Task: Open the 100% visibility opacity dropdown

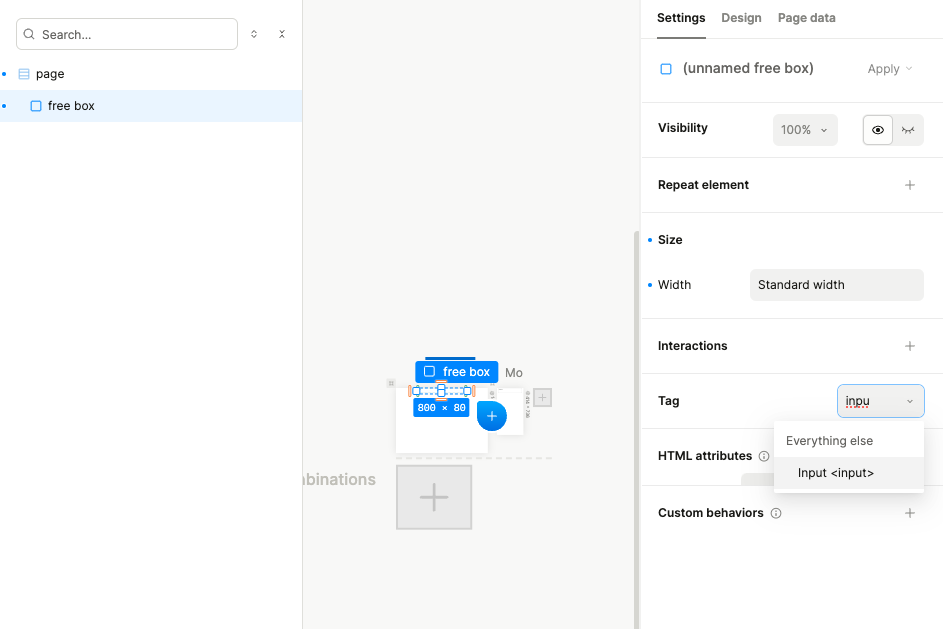Action: coord(805,130)
